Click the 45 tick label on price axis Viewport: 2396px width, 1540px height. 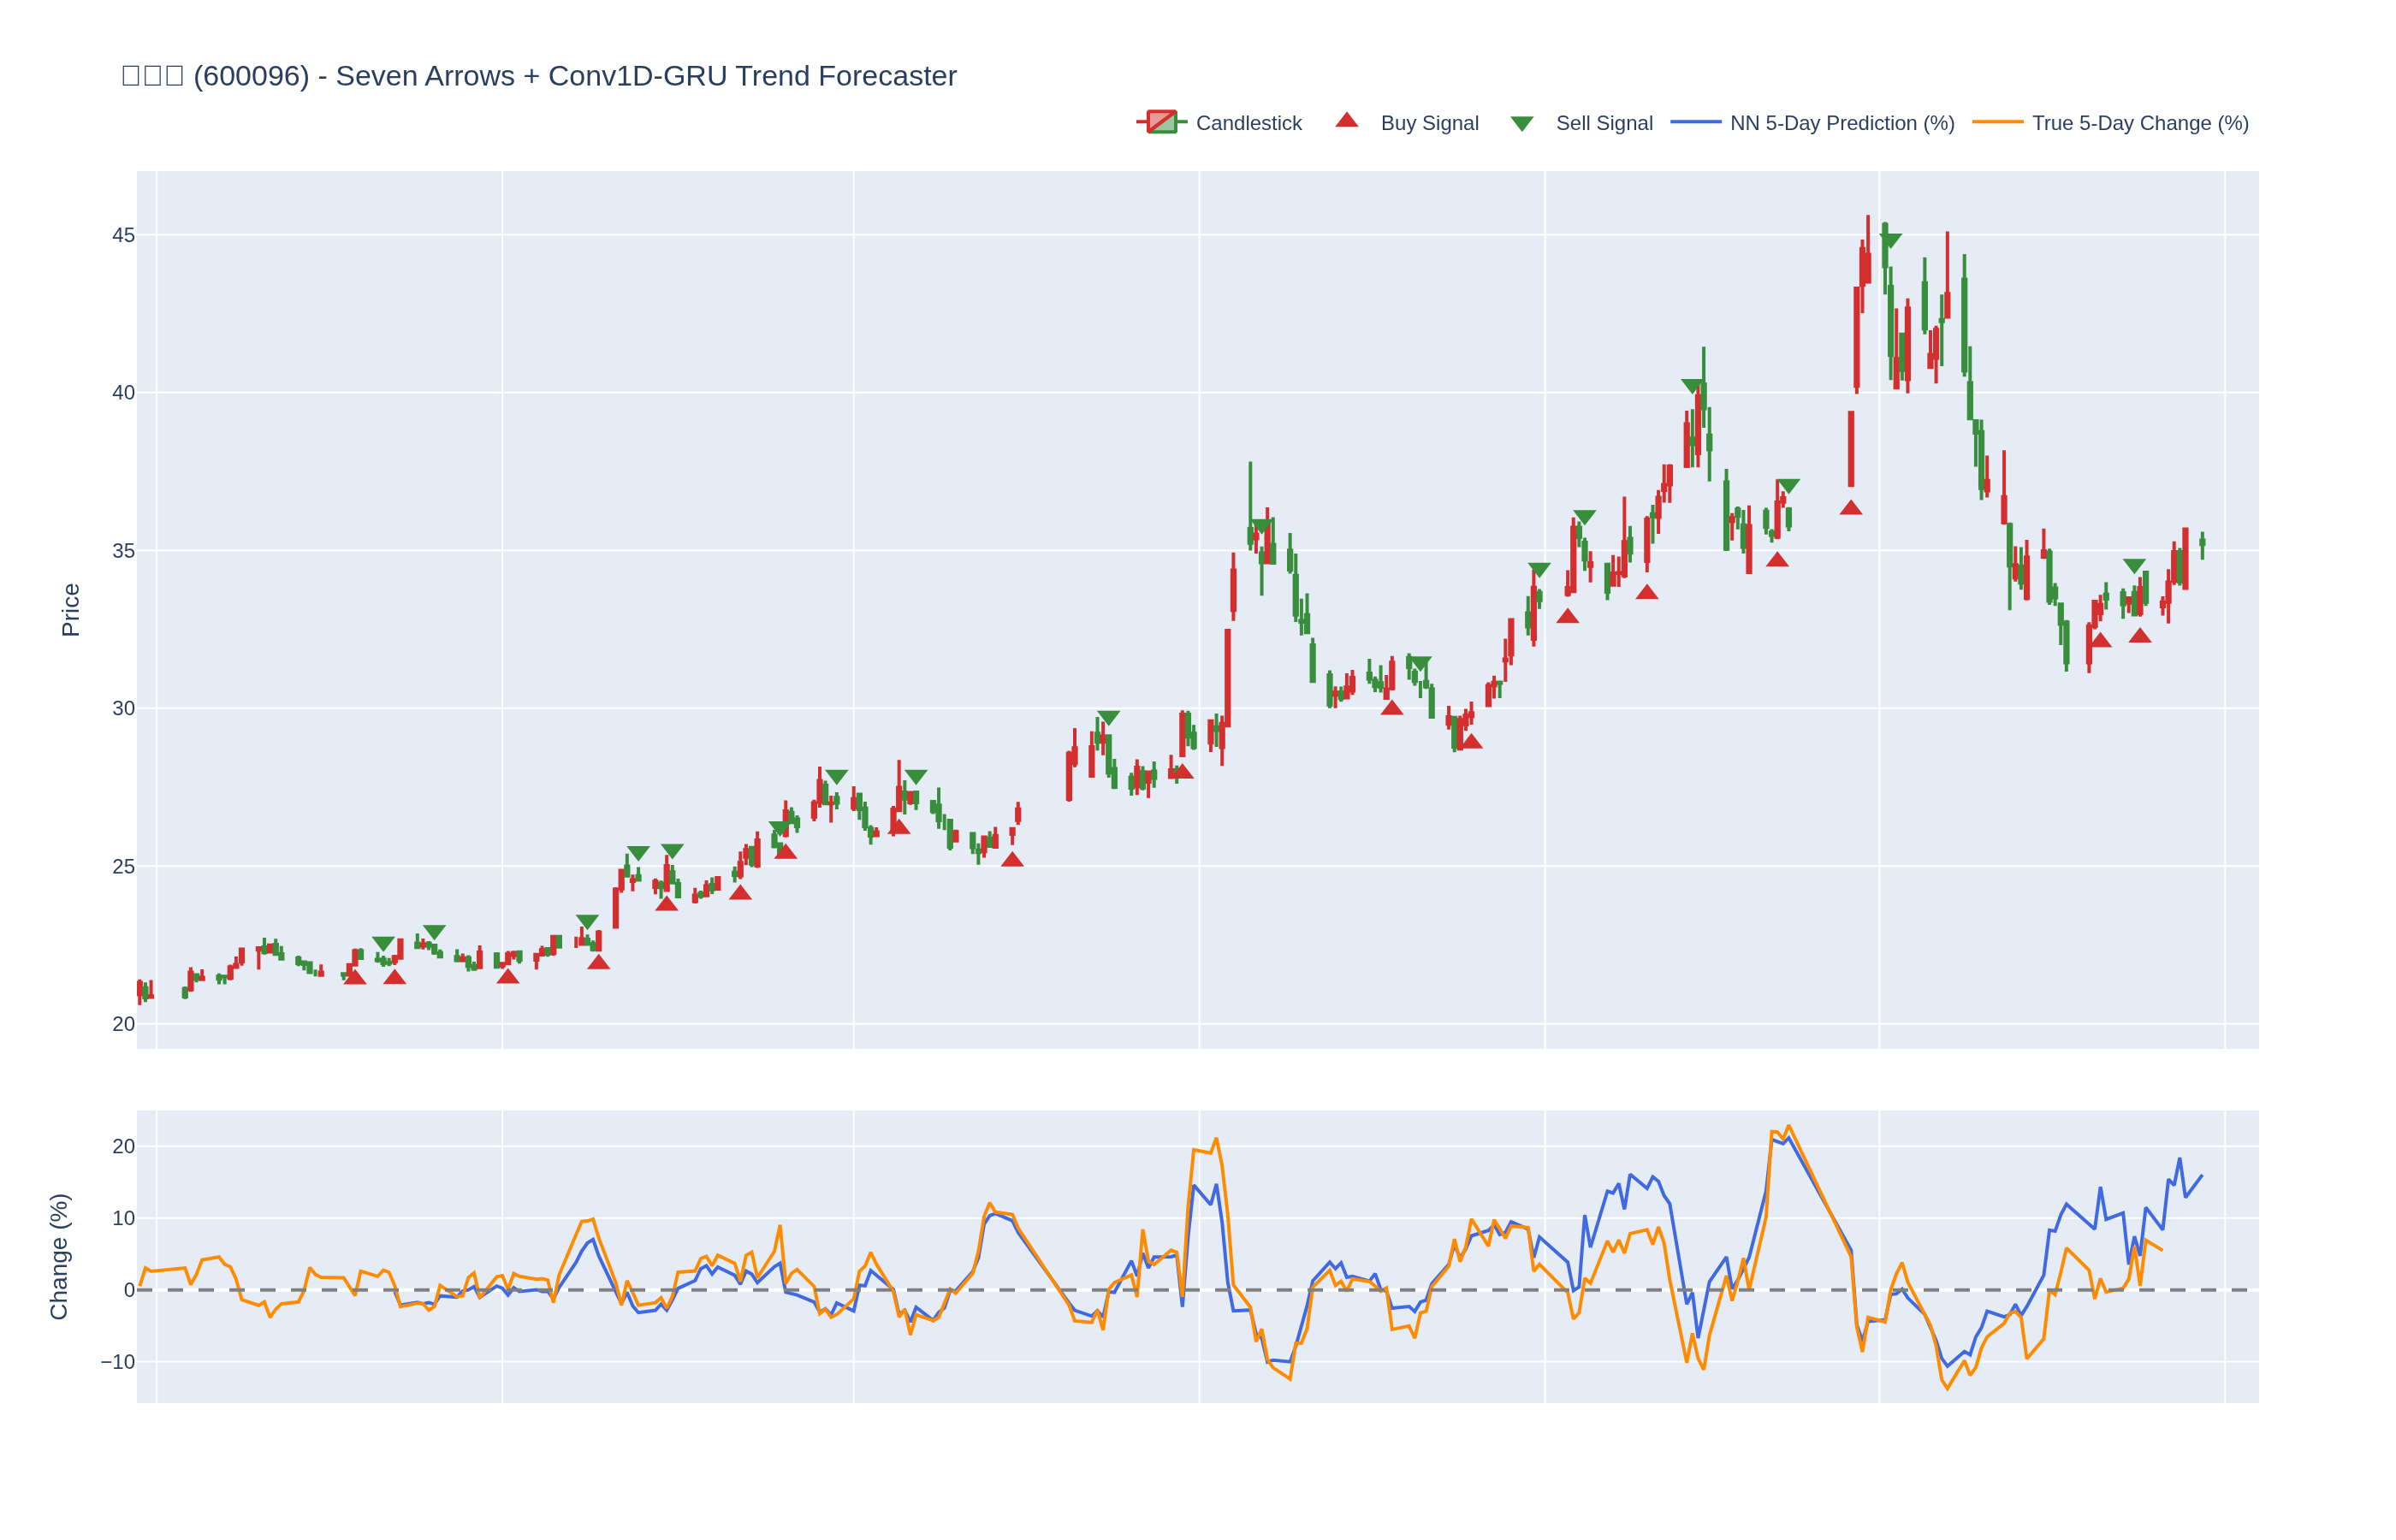[x=123, y=235]
